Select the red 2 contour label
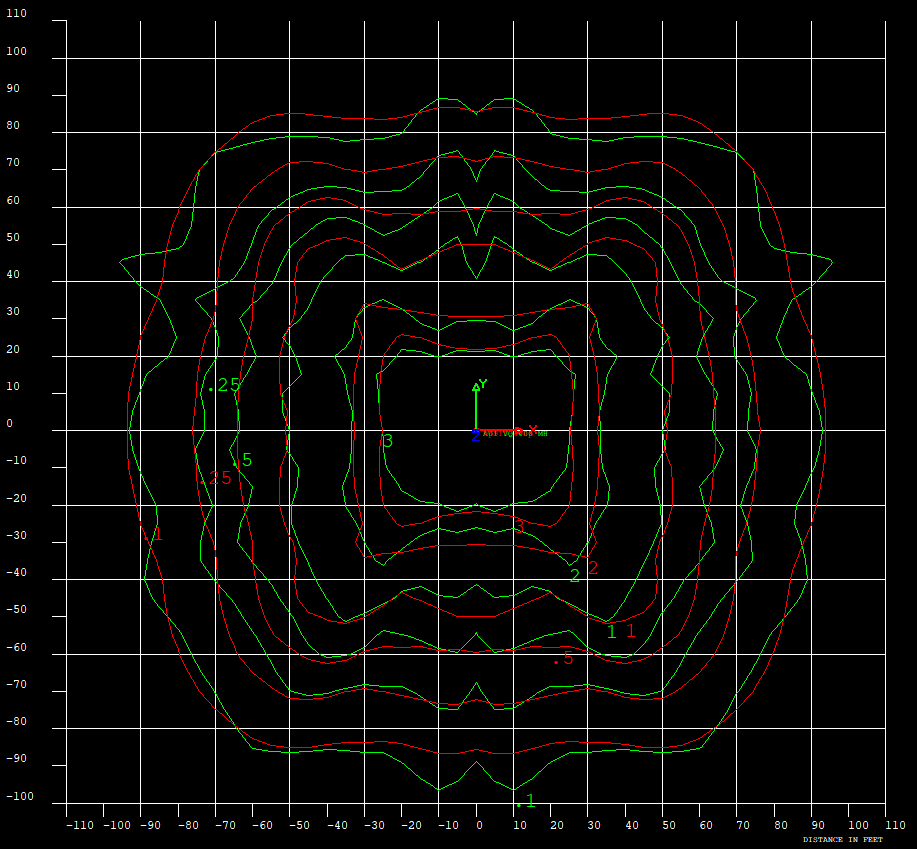This screenshot has width=917, height=849. click(593, 568)
